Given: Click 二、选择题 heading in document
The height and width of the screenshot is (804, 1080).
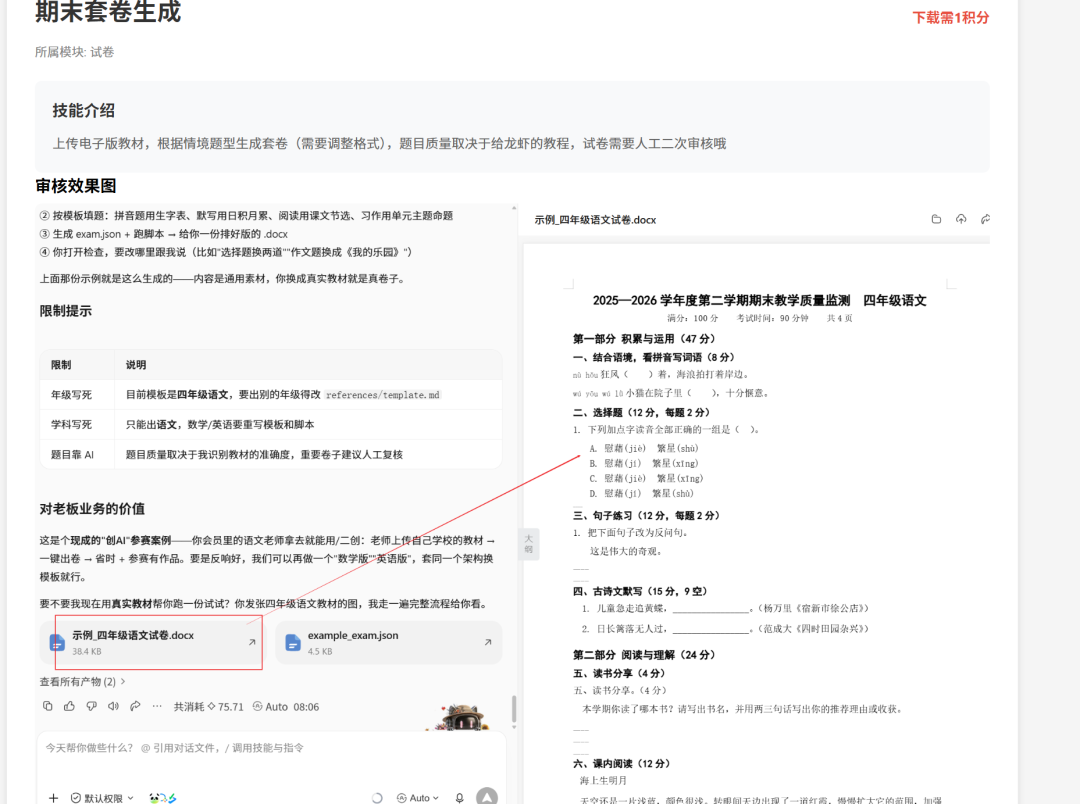Looking at the screenshot, I should point(641,413).
